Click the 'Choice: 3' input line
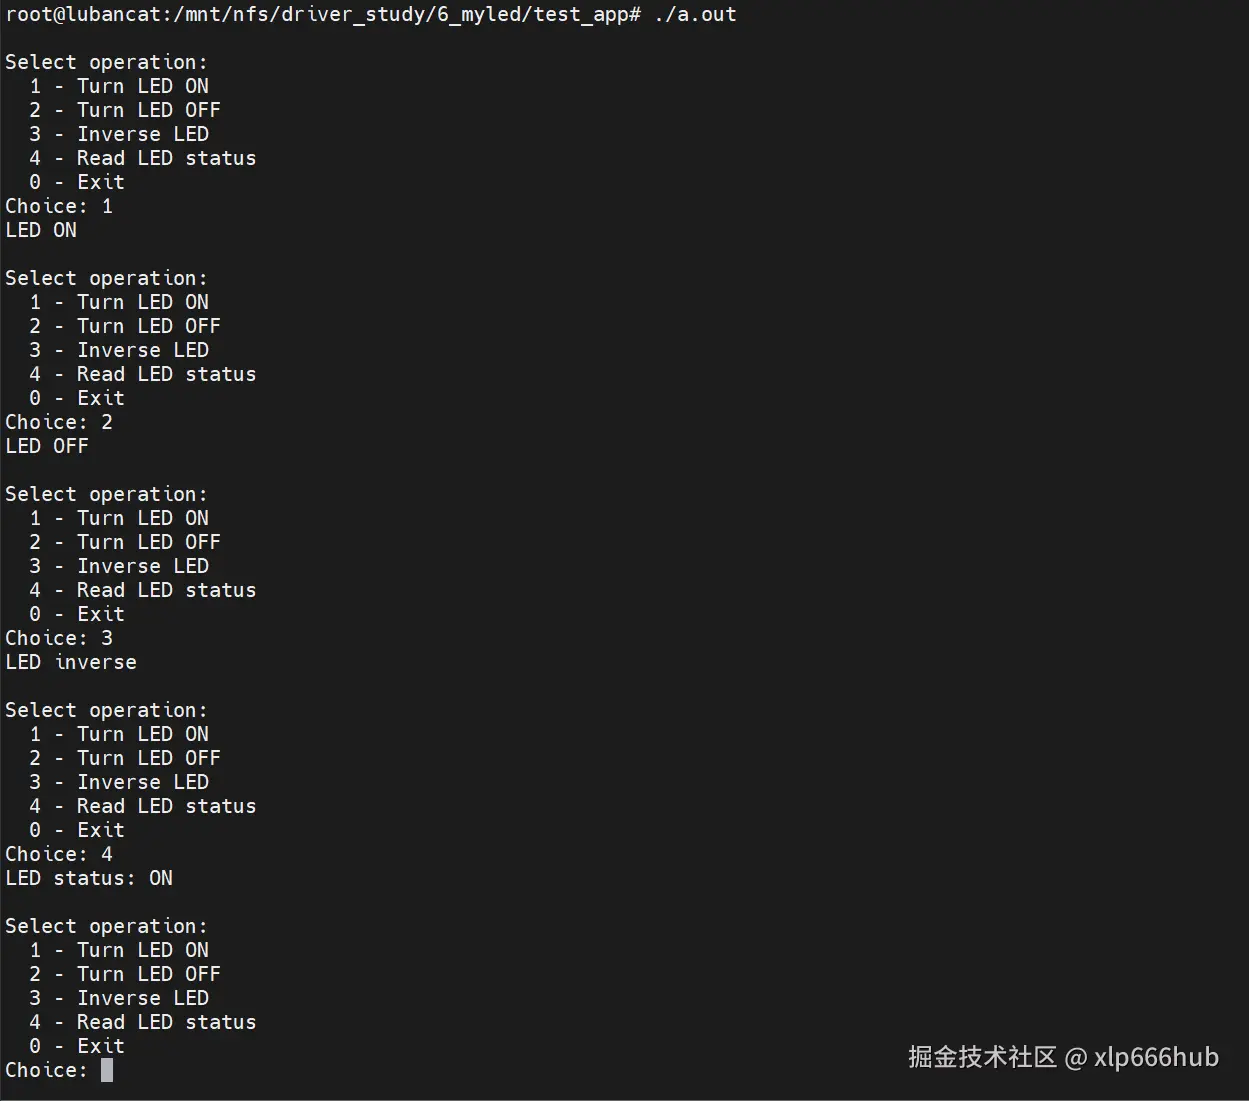This screenshot has height=1101, width=1249. 59,638
